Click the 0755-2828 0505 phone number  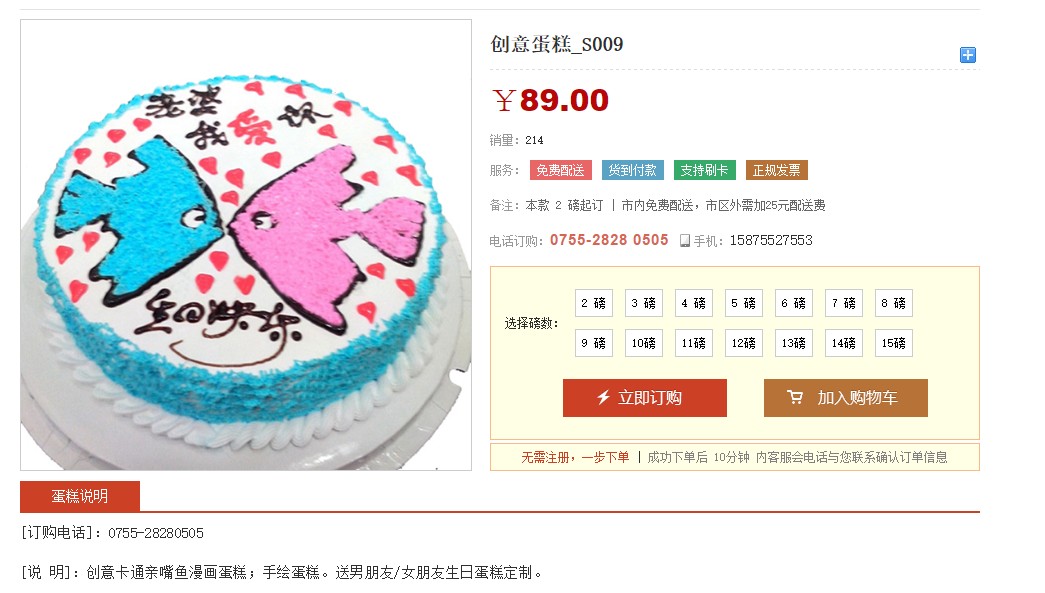(608, 240)
